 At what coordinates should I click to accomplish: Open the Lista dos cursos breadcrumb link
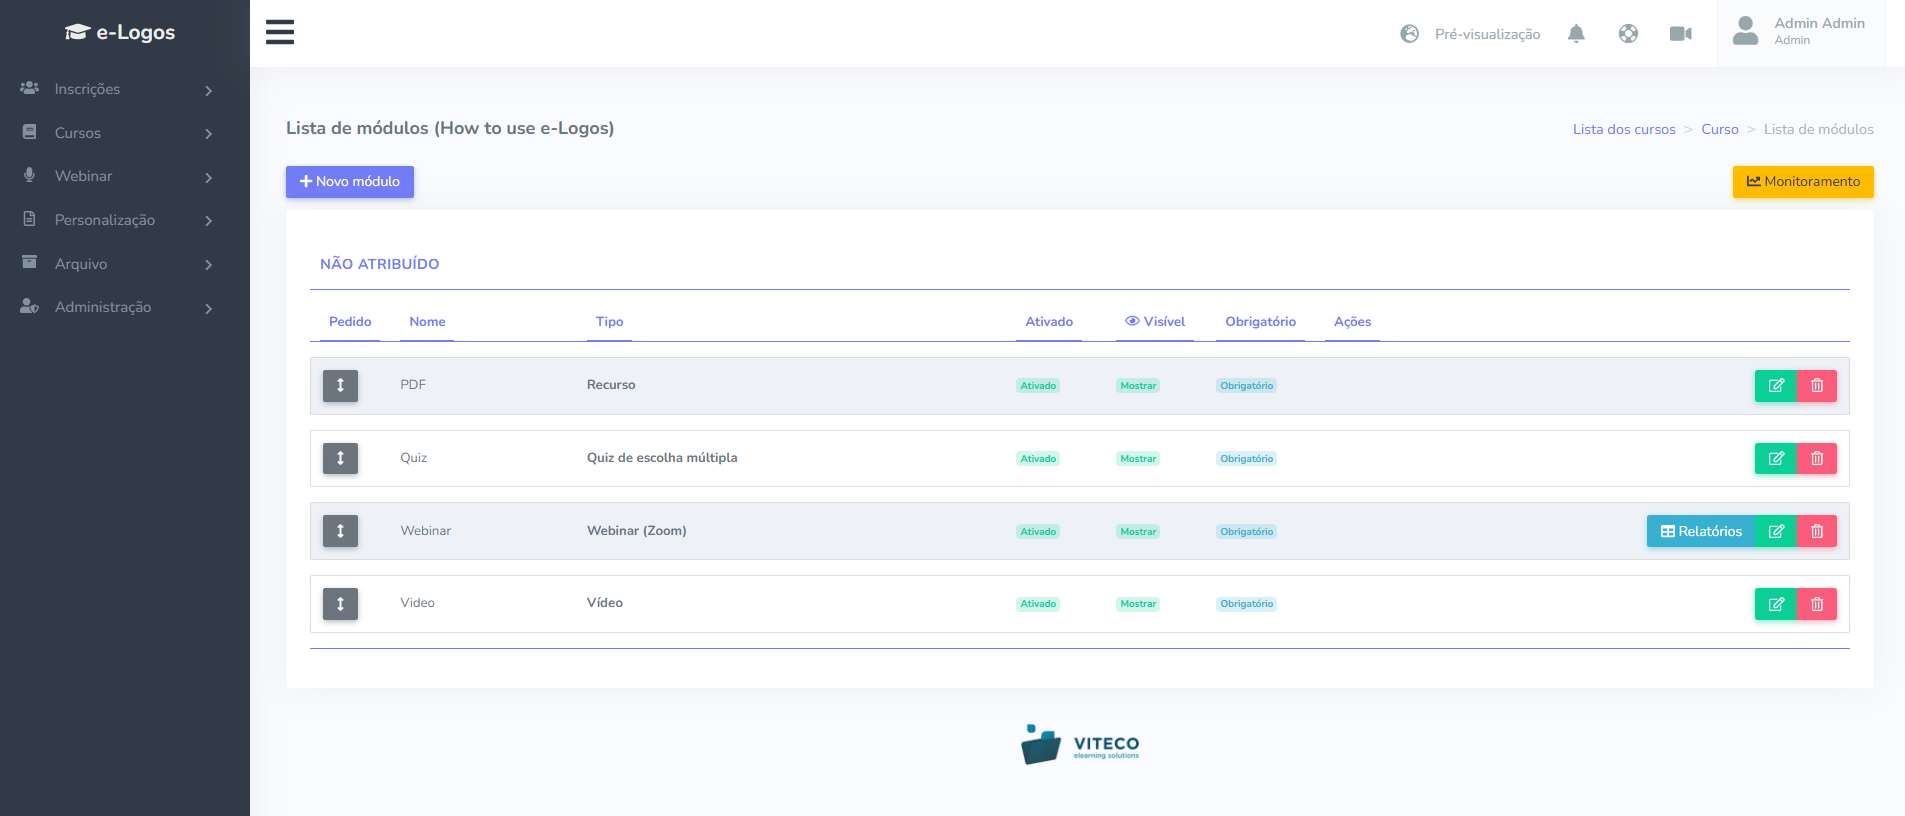[1623, 129]
